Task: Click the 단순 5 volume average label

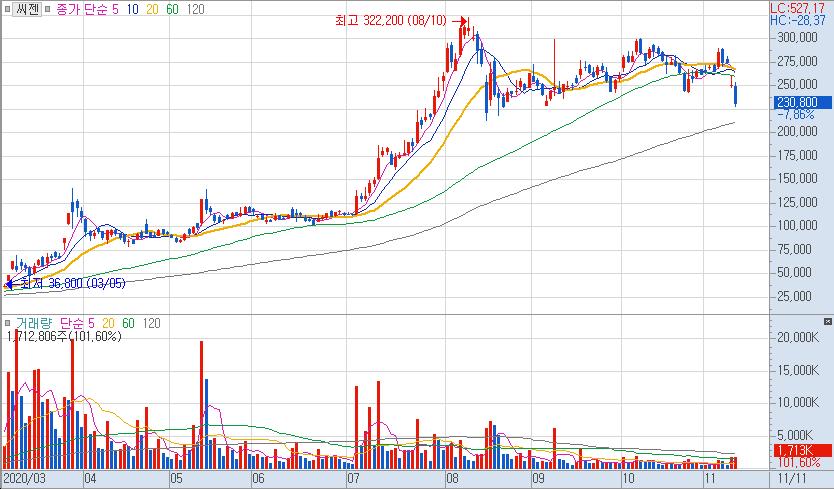Action: [77, 323]
